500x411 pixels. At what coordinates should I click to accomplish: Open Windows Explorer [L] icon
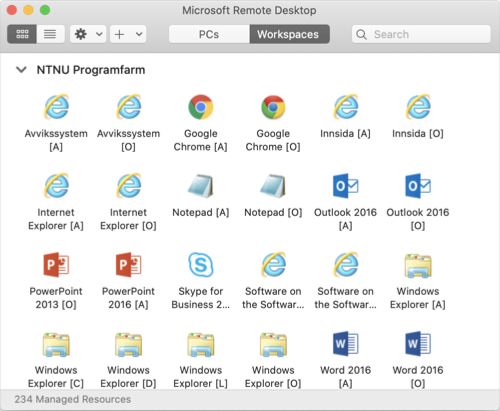tap(201, 344)
